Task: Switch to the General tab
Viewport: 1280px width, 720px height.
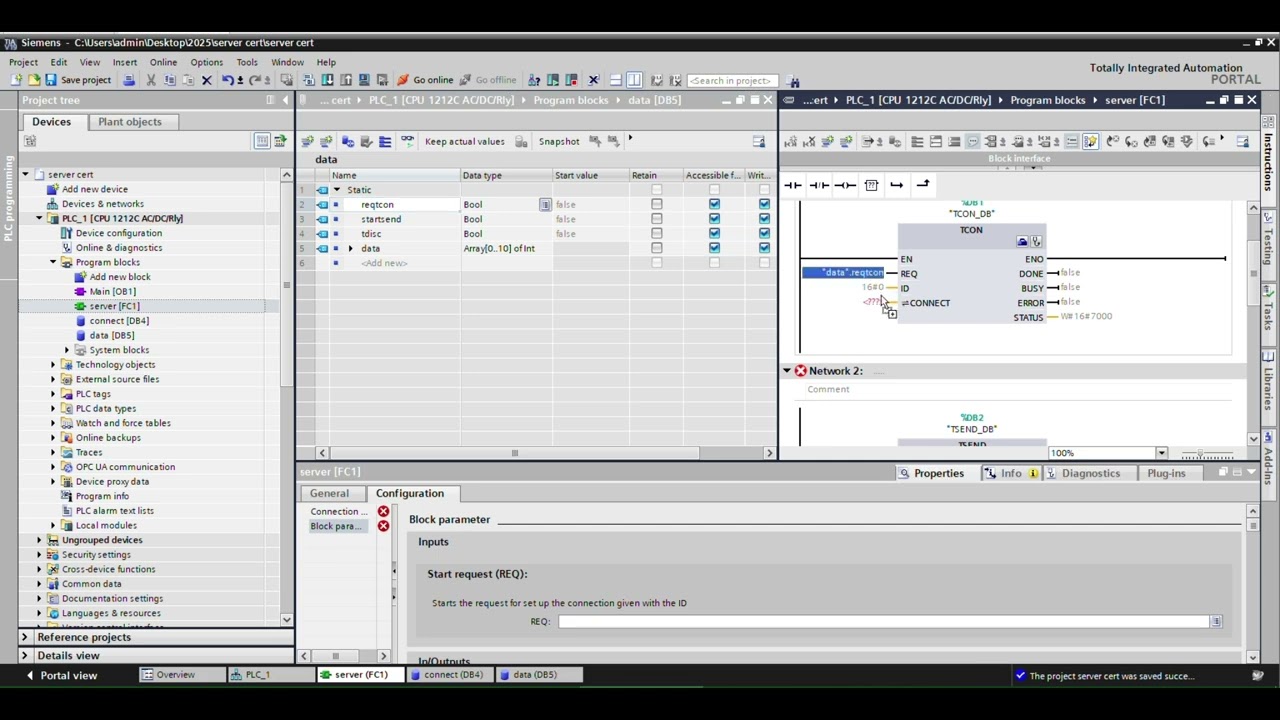Action: (x=329, y=493)
